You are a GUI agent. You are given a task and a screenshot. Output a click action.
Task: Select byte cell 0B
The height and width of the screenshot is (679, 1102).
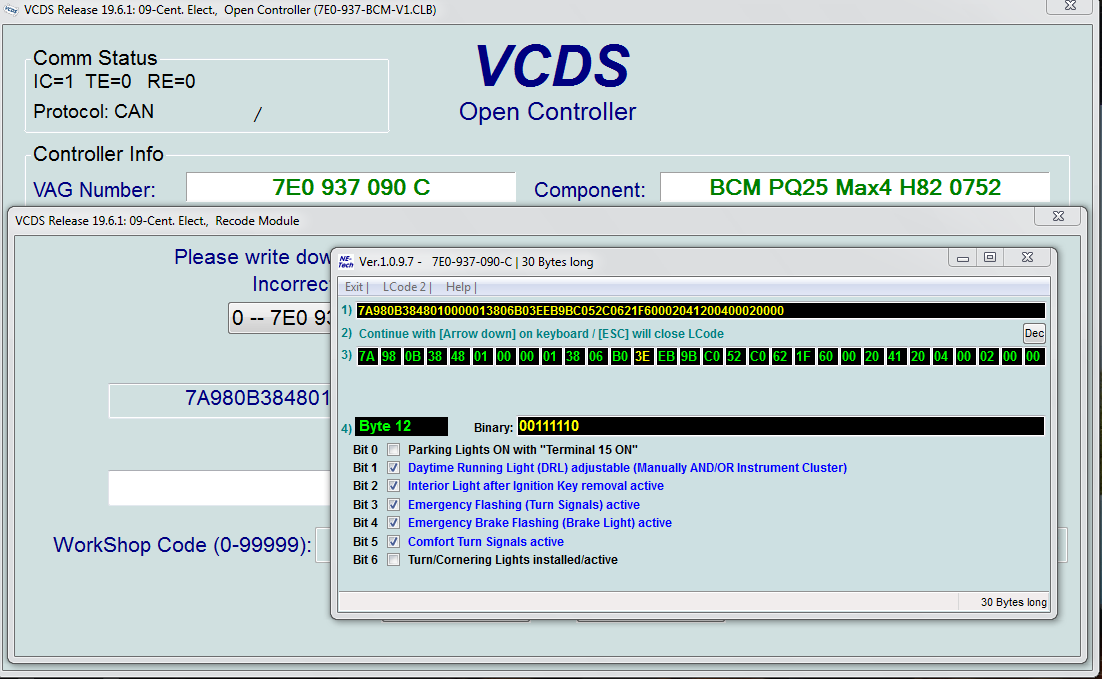(x=413, y=356)
